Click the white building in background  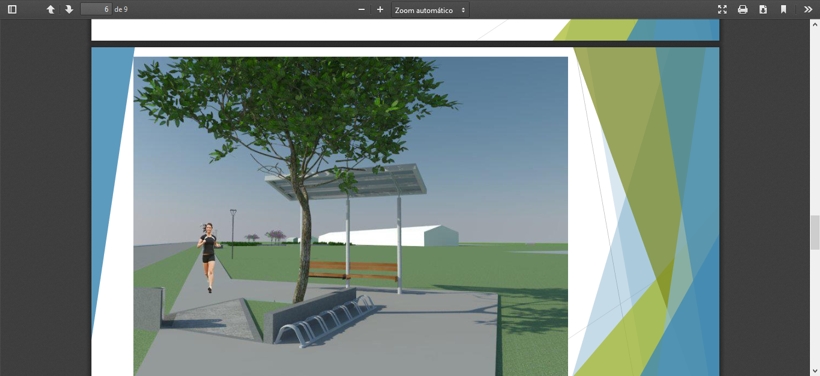coord(388,236)
